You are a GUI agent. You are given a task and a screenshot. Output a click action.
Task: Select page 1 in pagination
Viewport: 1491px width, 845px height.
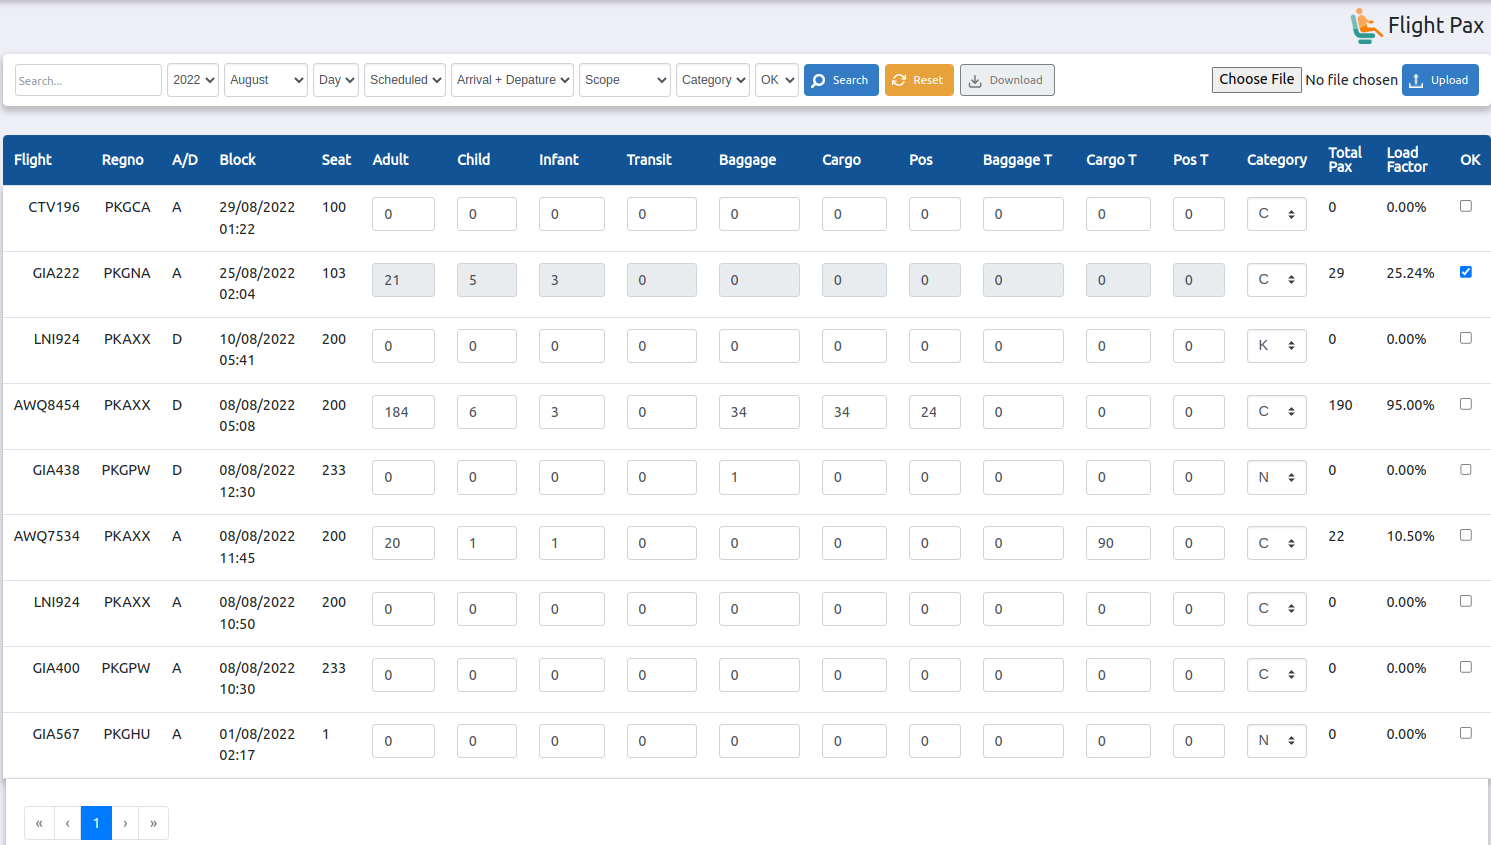click(x=96, y=823)
